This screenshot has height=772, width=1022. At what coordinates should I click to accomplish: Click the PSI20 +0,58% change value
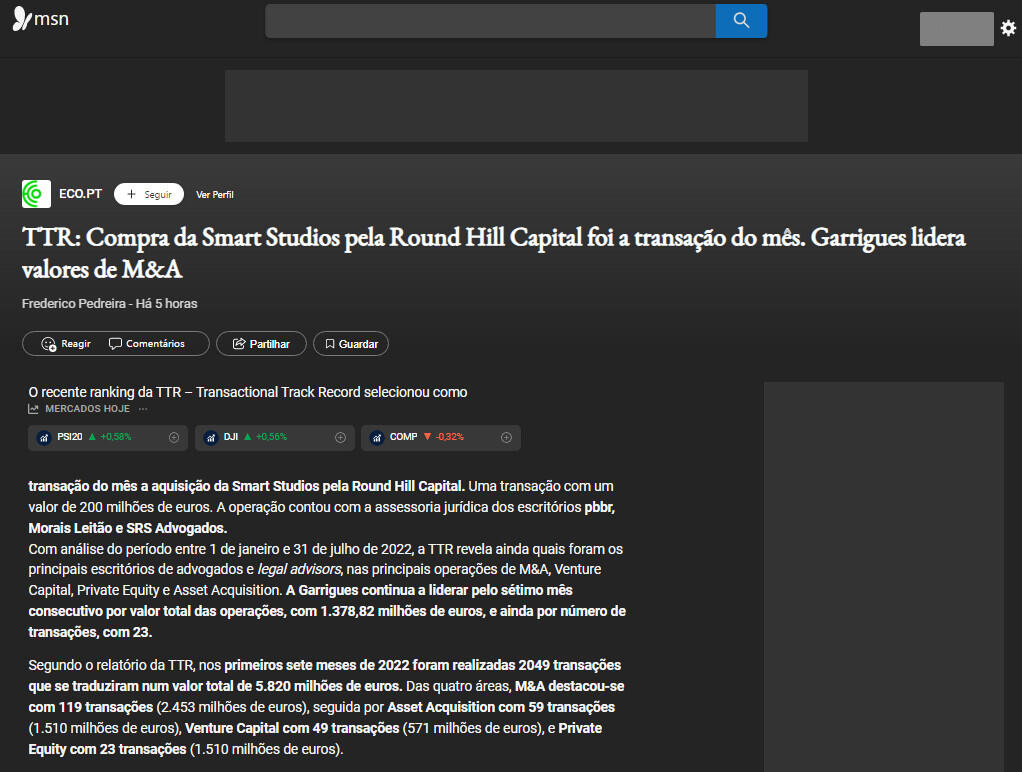coord(115,437)
